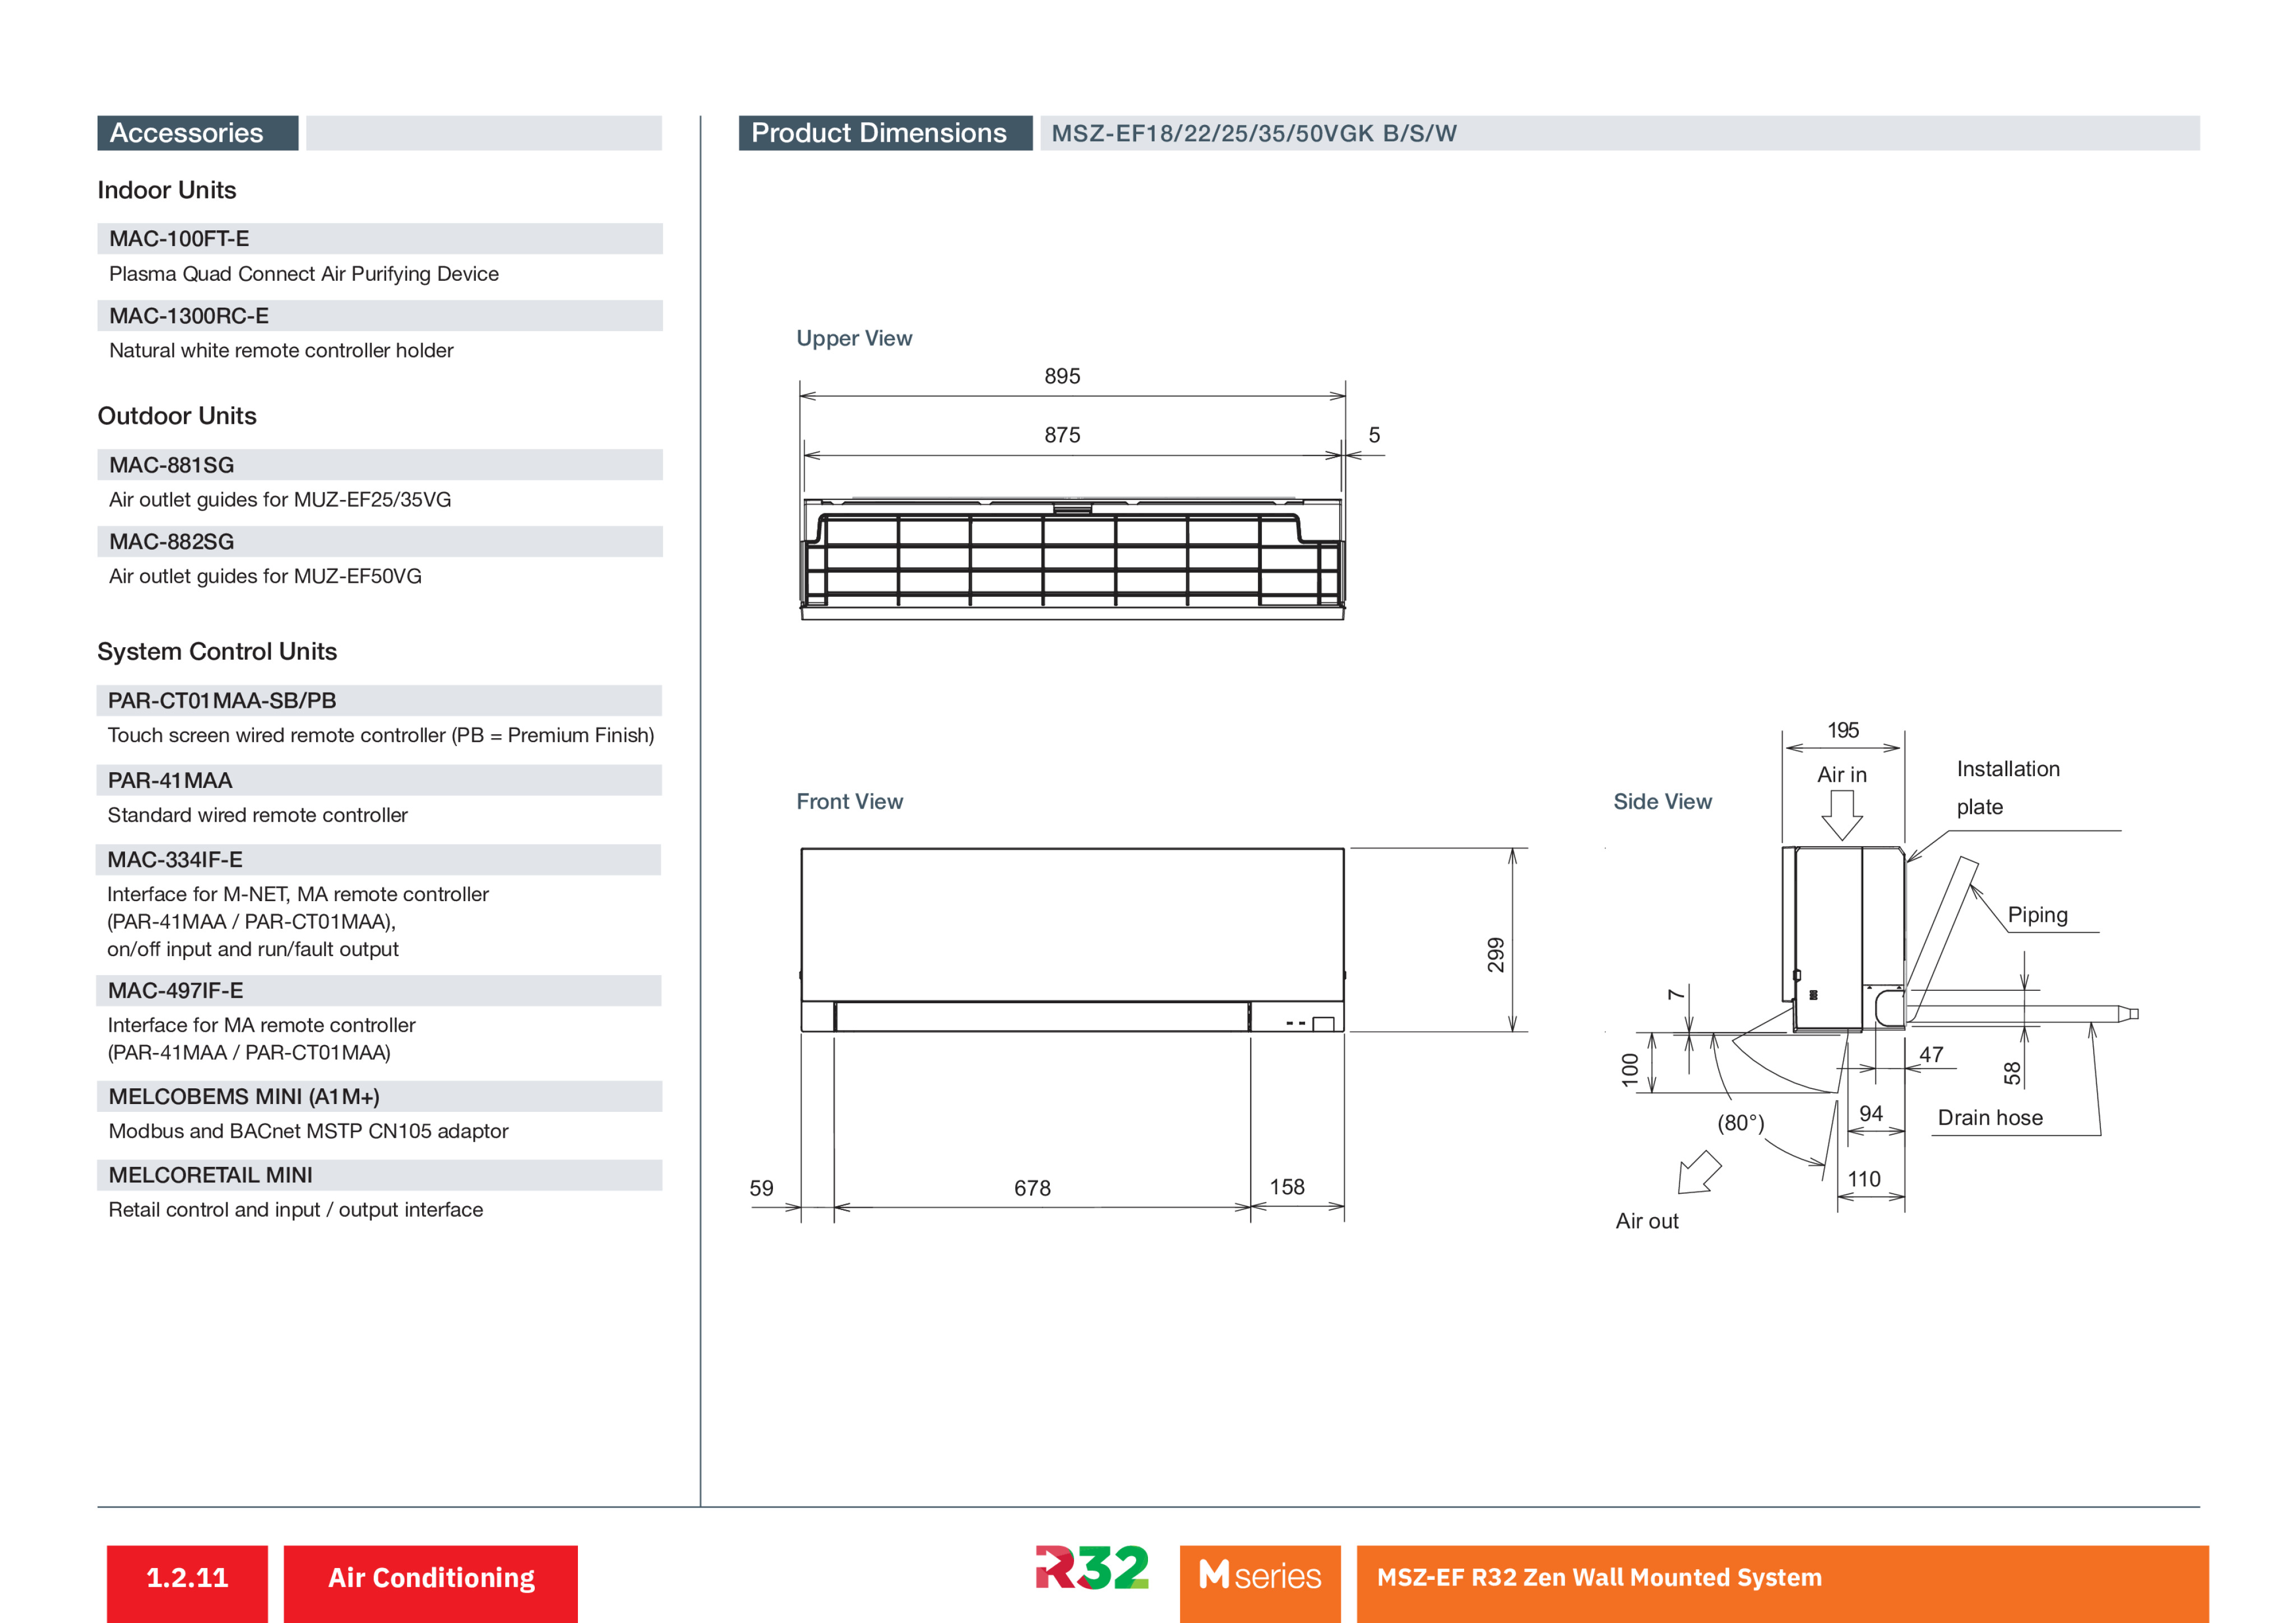Click the 158 front view dimension

pyautogui.click(x=1287, y=1187)
